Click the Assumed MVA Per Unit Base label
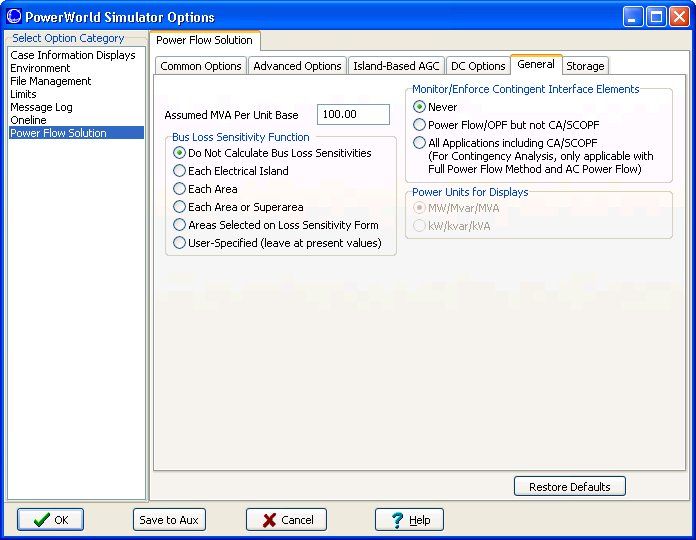 point(231,115)
